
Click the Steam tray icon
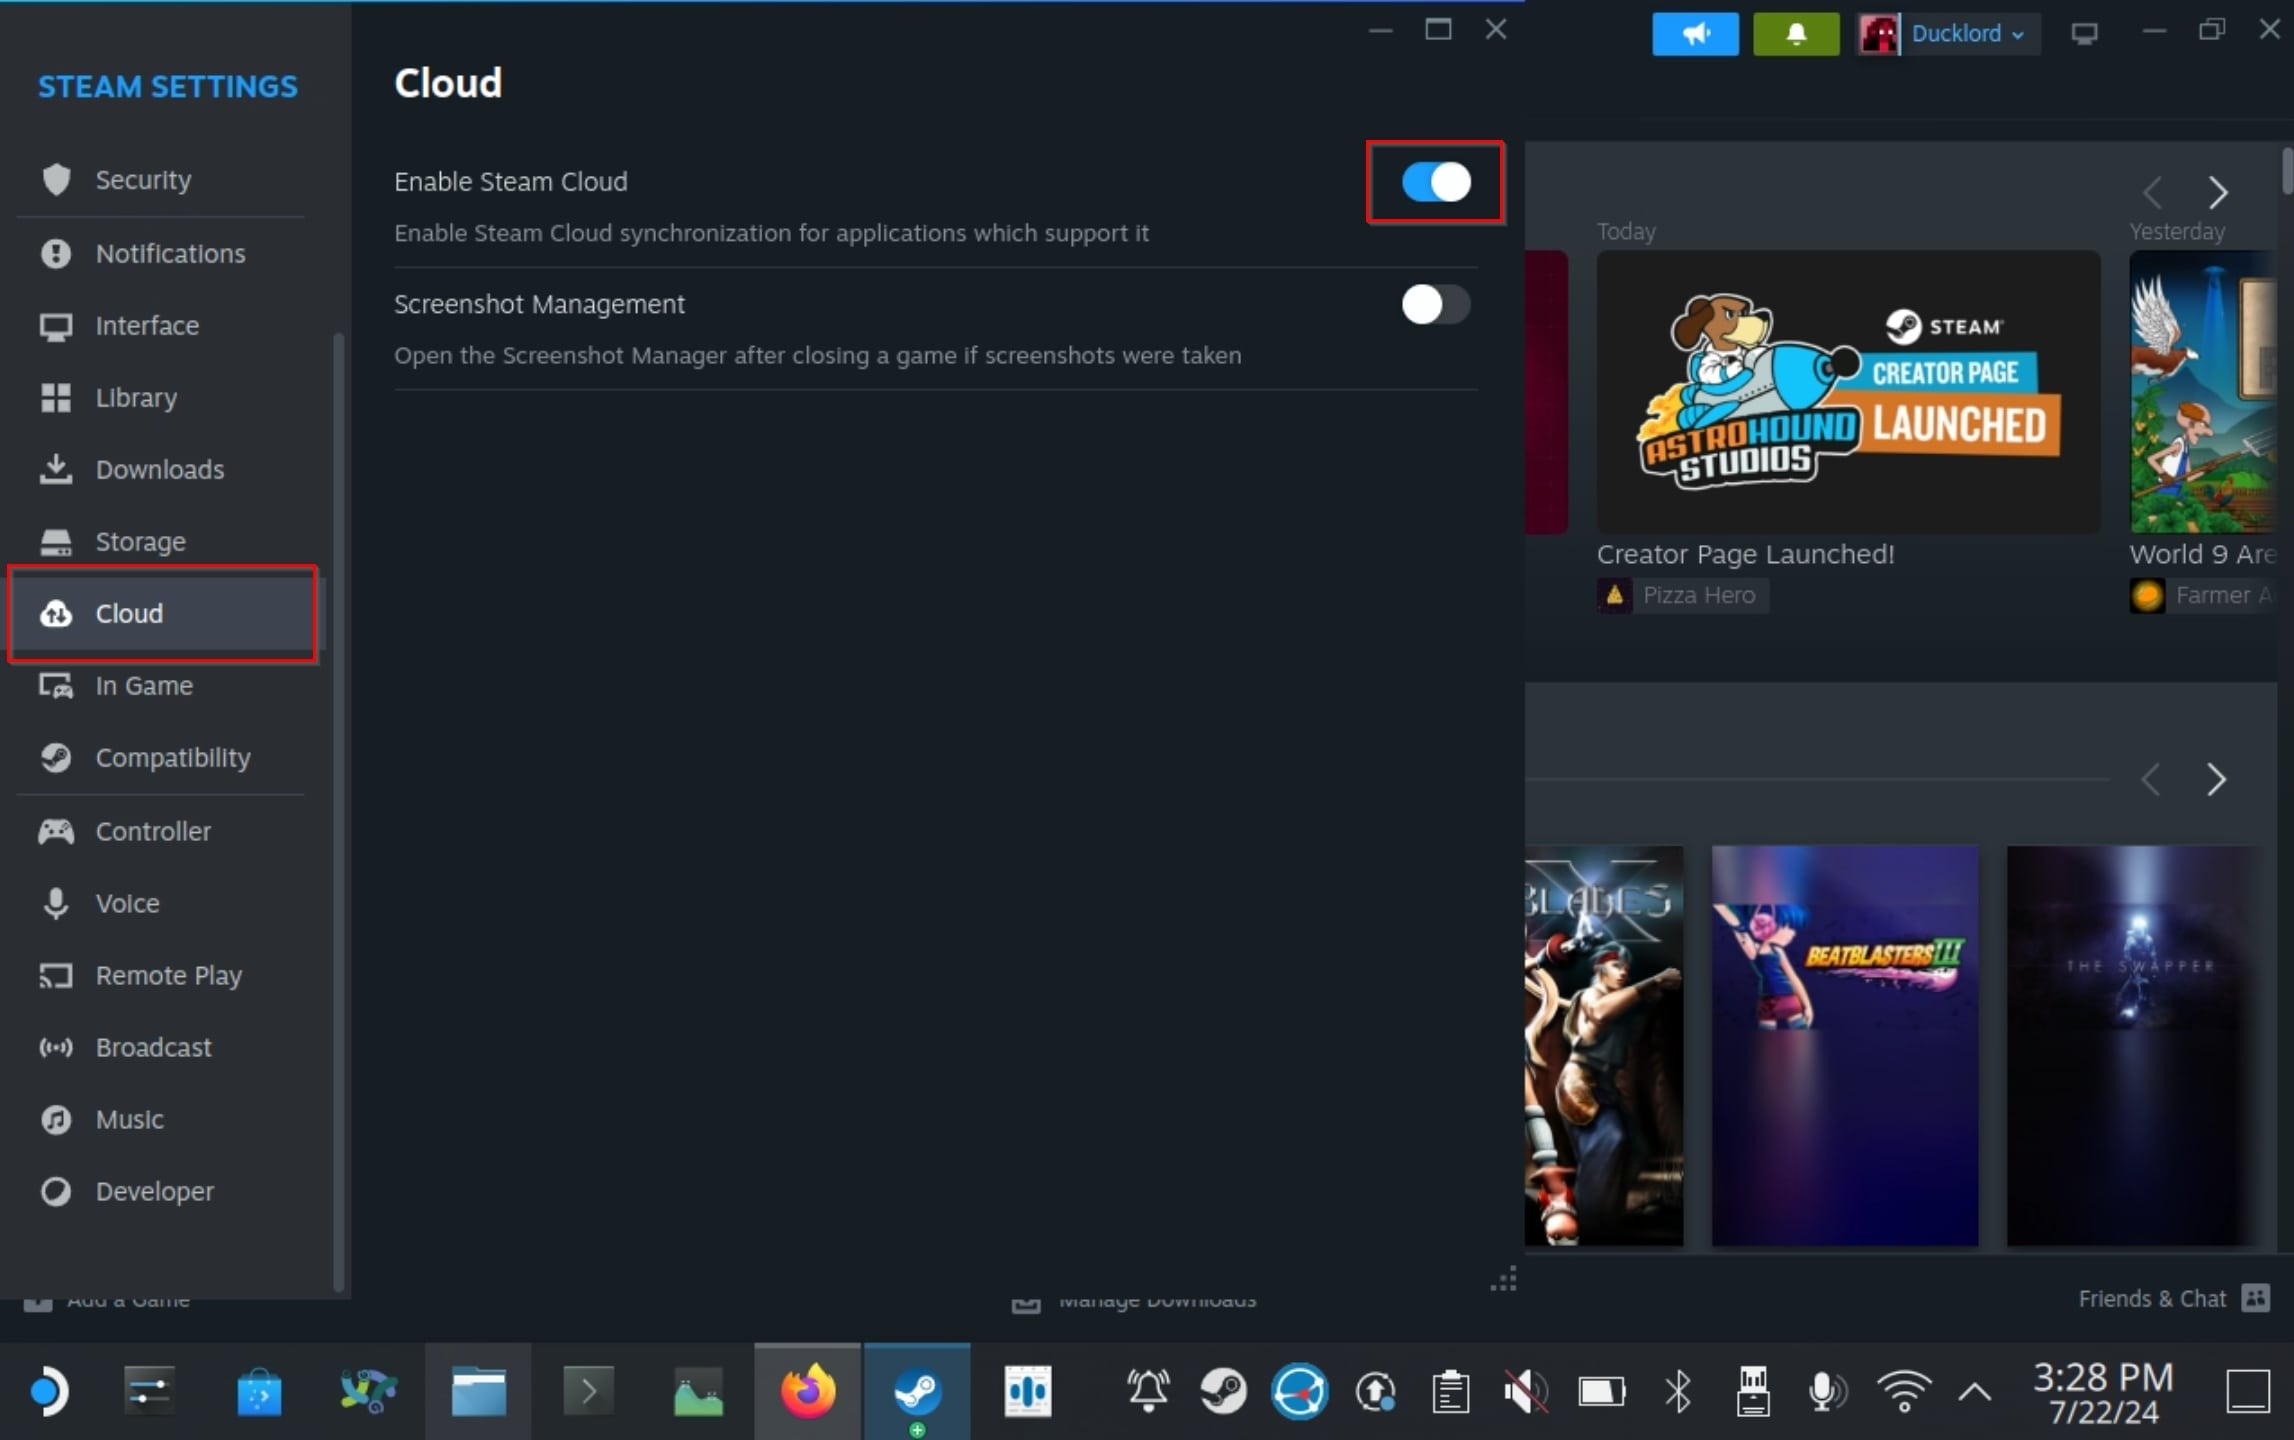tap(1223, 1391)
